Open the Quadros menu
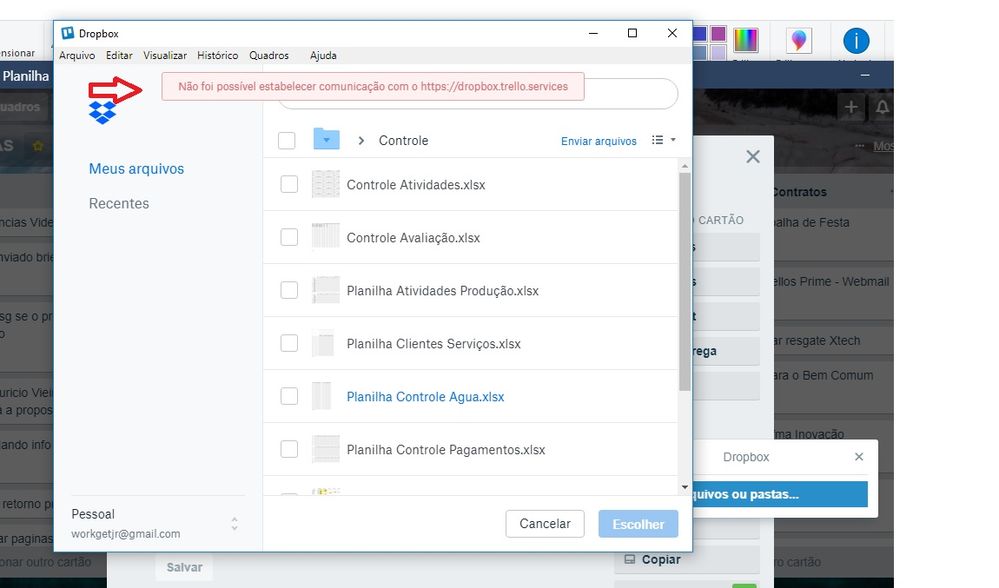 (x=269, y=55)
